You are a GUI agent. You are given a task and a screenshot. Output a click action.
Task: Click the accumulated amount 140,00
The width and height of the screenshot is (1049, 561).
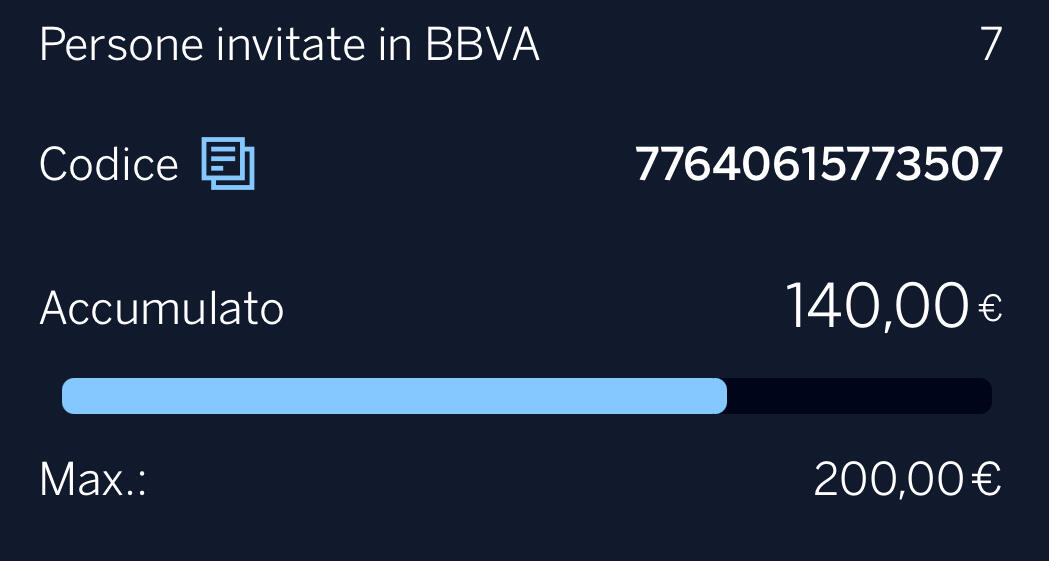tap(876, 306)
